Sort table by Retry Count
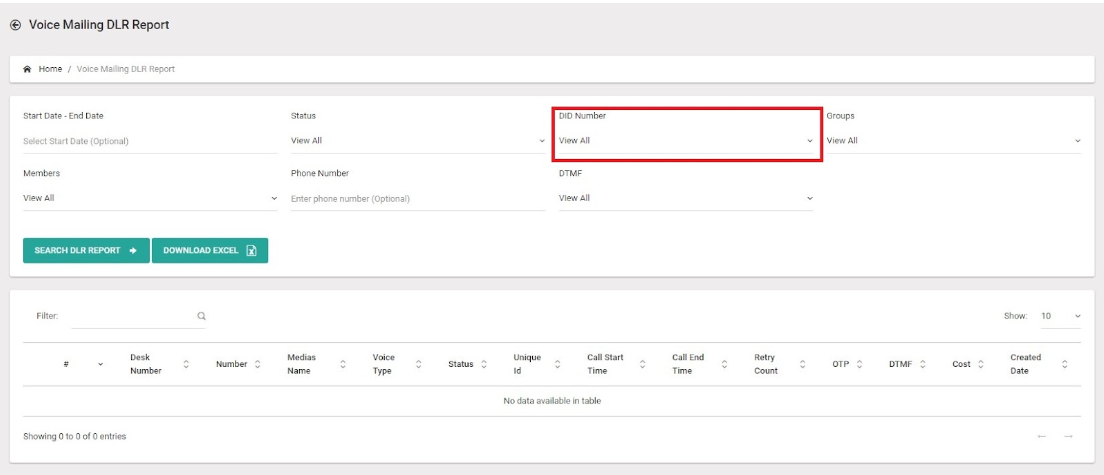1104x475 pixels. [x=779, y=364]
